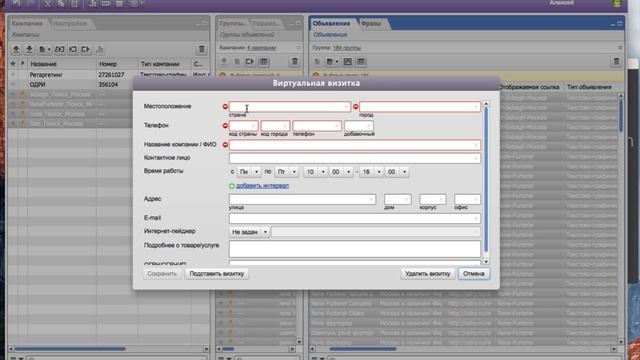This screenshot has height=360, width=640.
Task: Click the Отмена button
Action: pyautogui.click(x=473, y=274)
